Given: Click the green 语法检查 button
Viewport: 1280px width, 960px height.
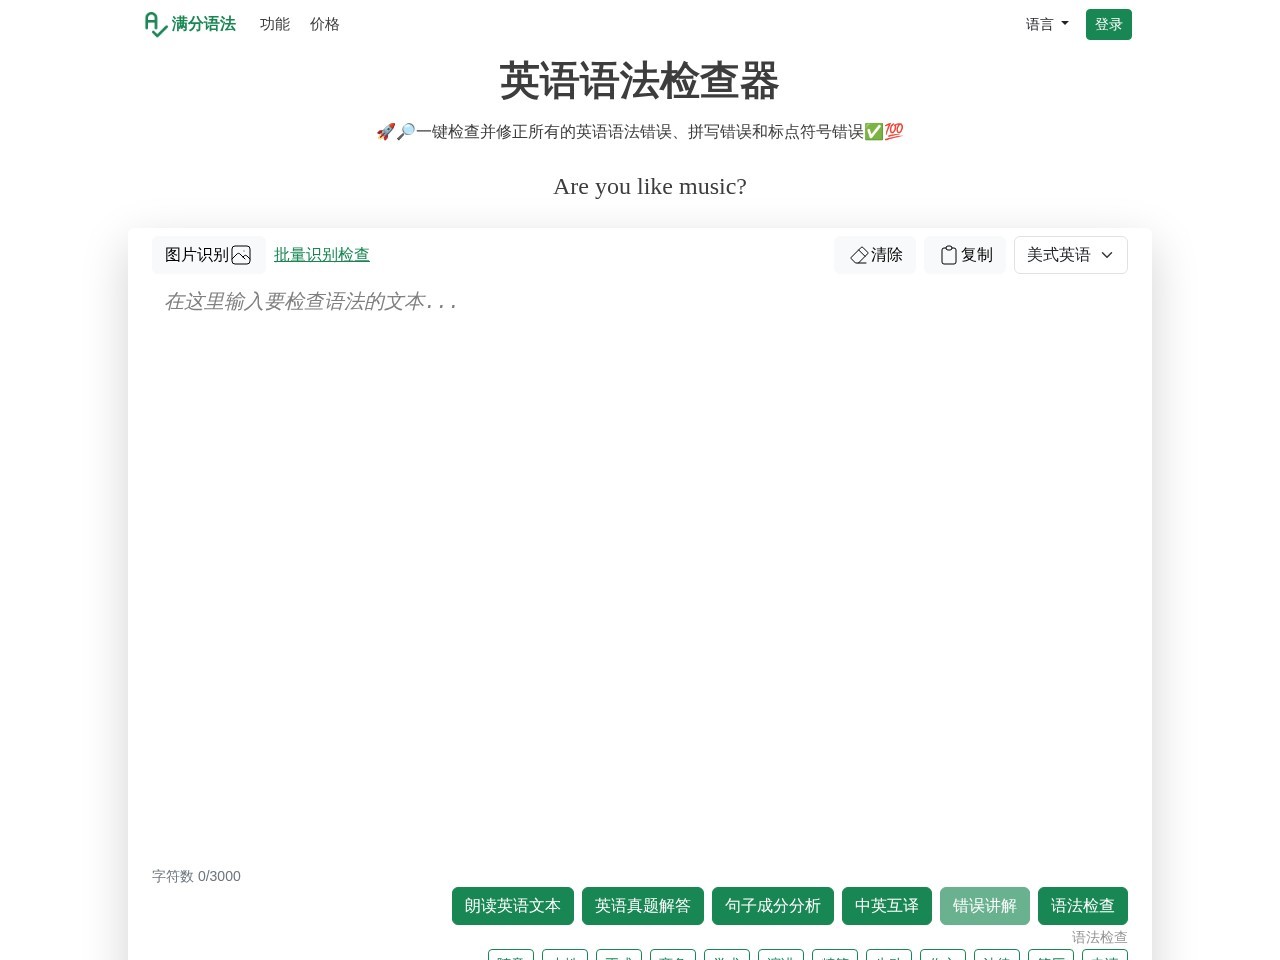Looking at the screenshot, I should (x=1083, y=906).
